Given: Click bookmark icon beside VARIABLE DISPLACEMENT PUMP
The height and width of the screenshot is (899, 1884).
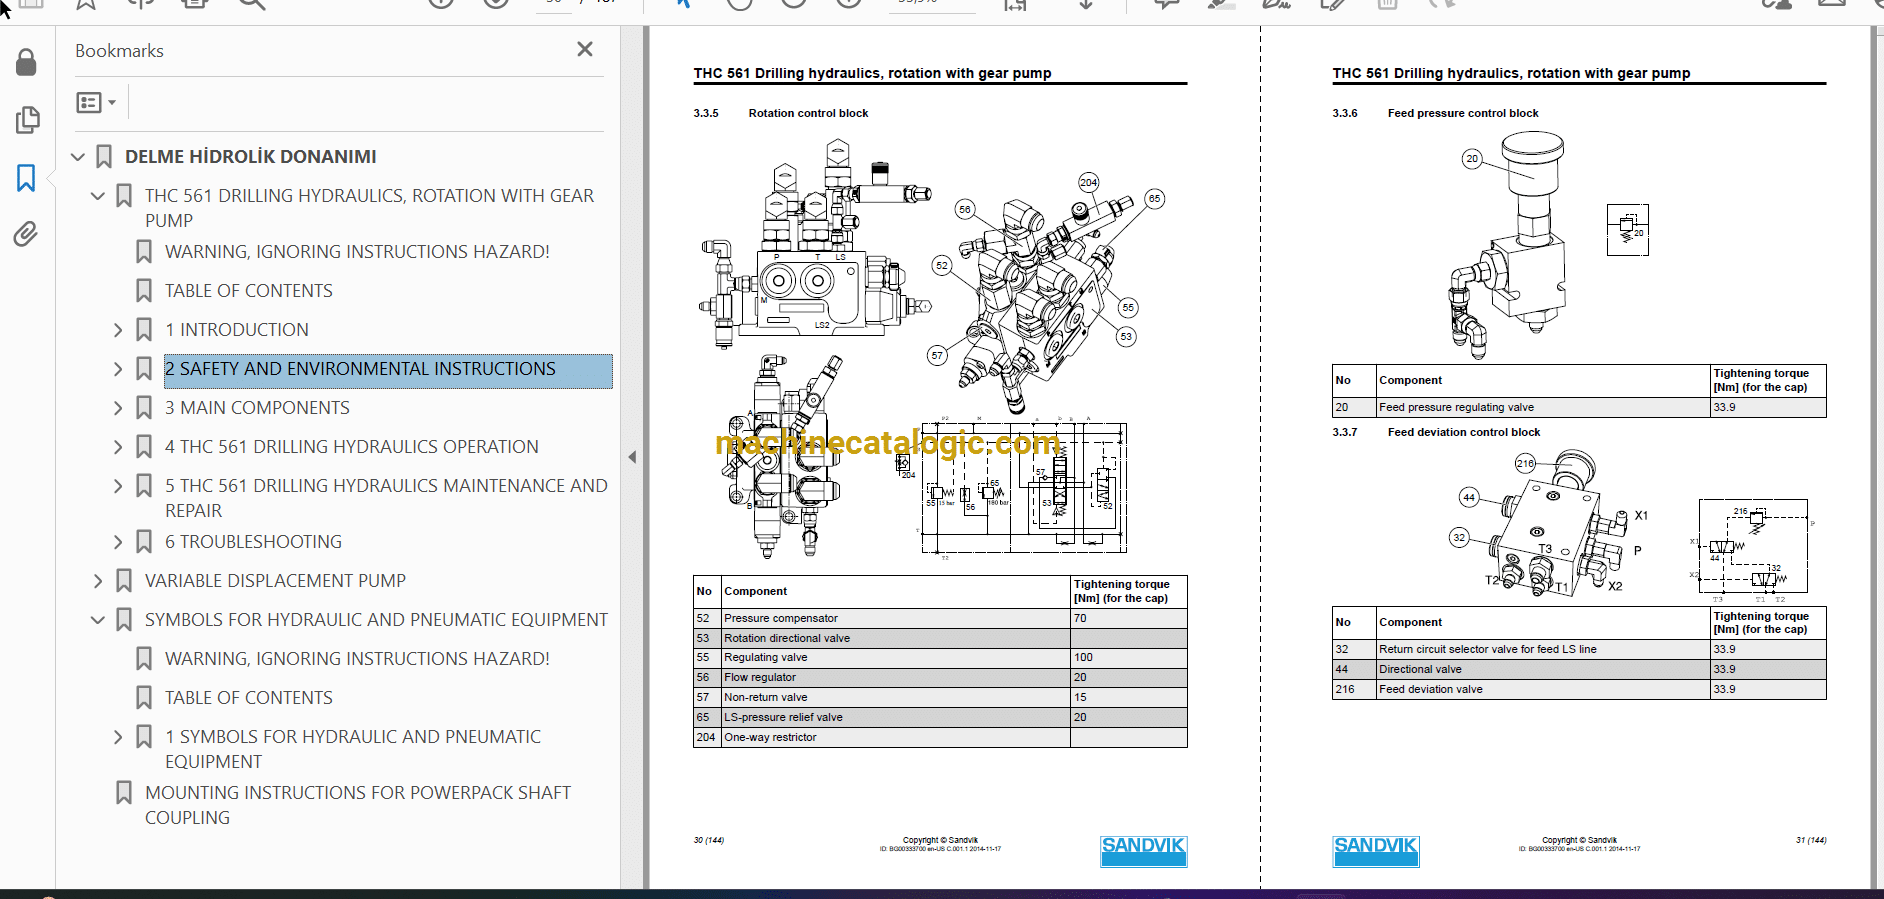Looking at the screenshot, I should 124,581.
